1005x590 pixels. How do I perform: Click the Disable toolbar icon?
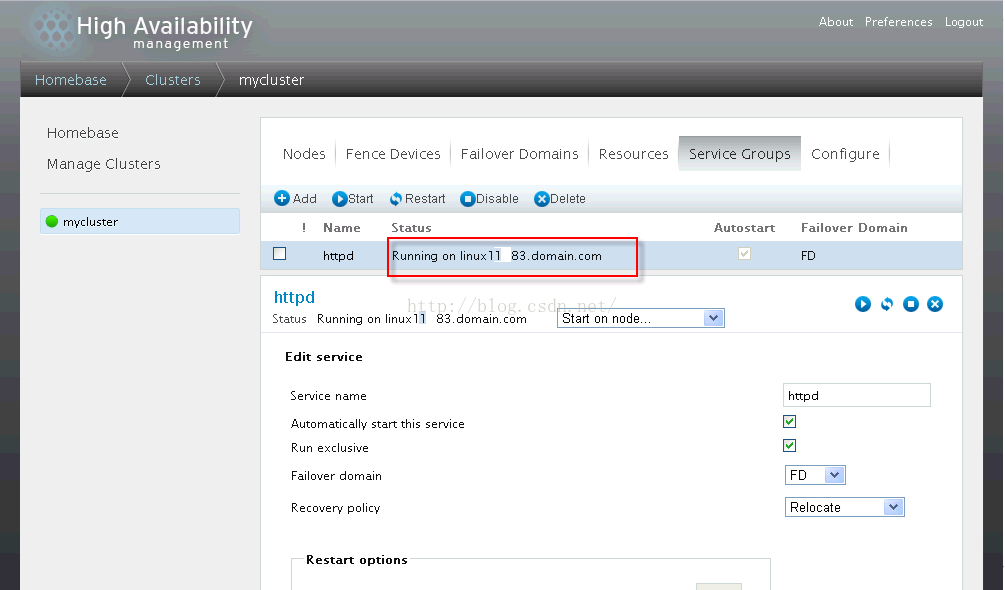[x=467, y=199]
